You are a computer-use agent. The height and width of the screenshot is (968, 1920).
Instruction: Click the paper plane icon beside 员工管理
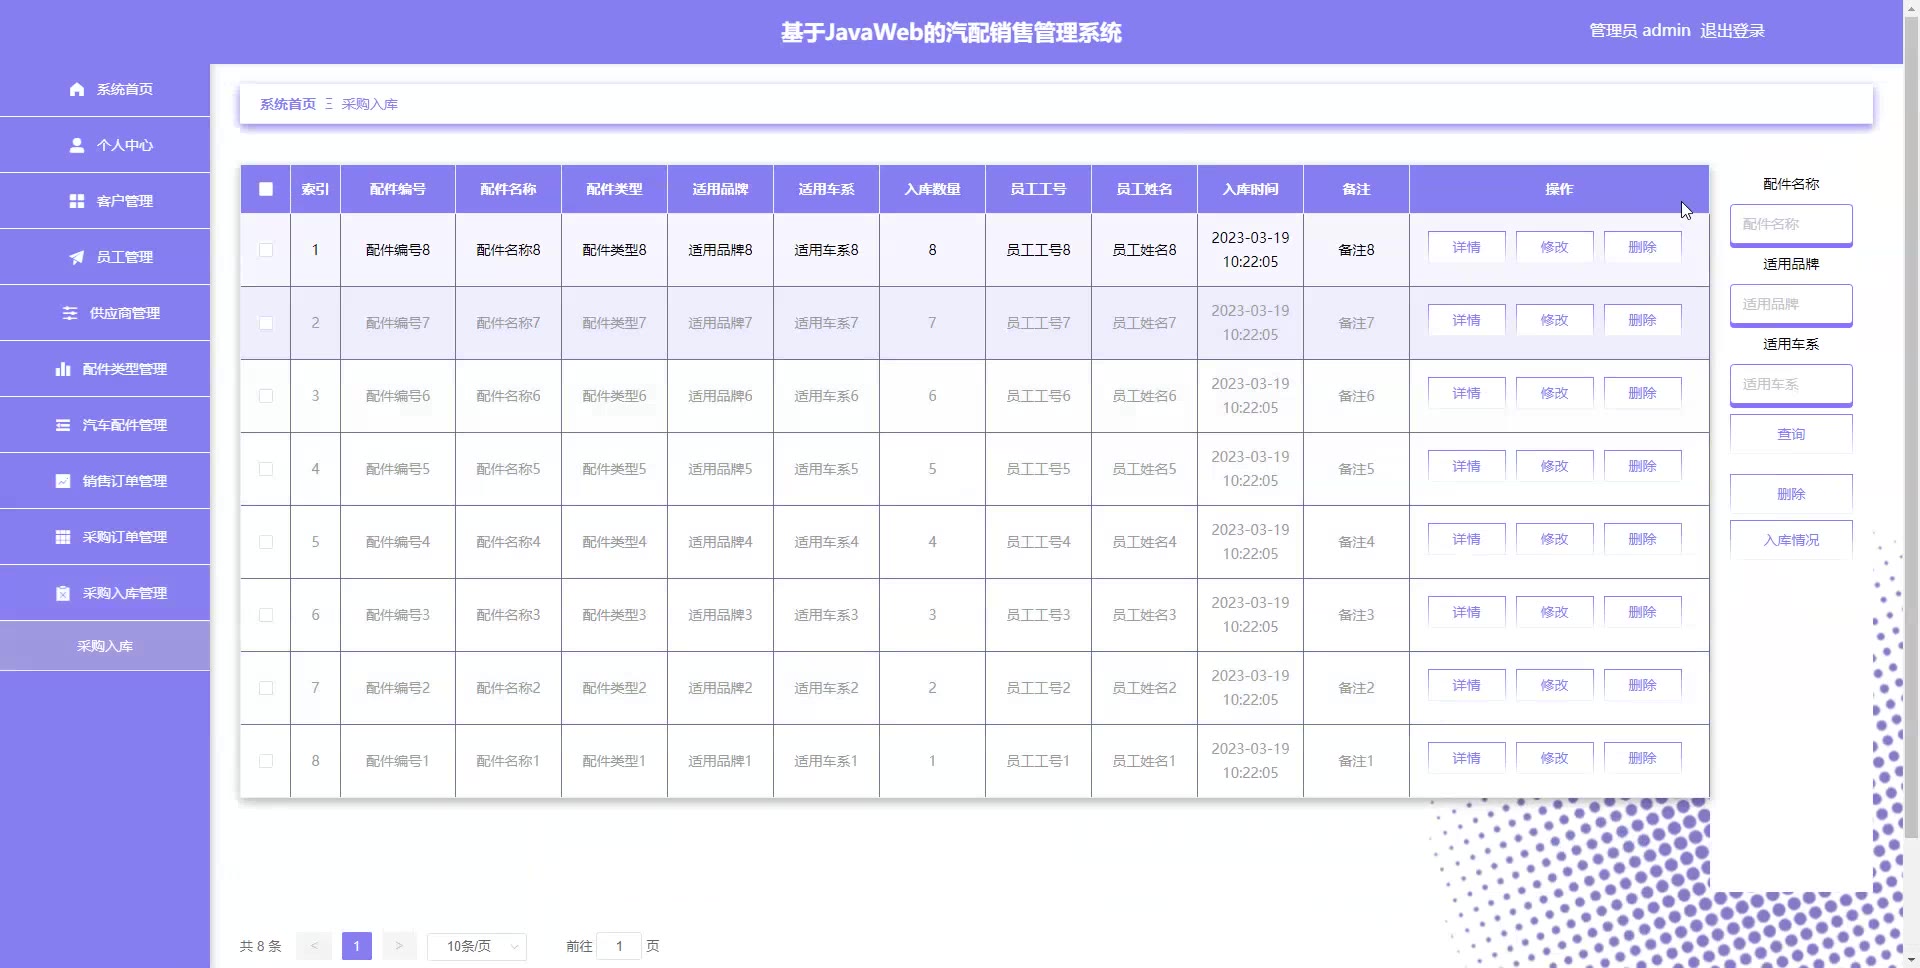77,257
